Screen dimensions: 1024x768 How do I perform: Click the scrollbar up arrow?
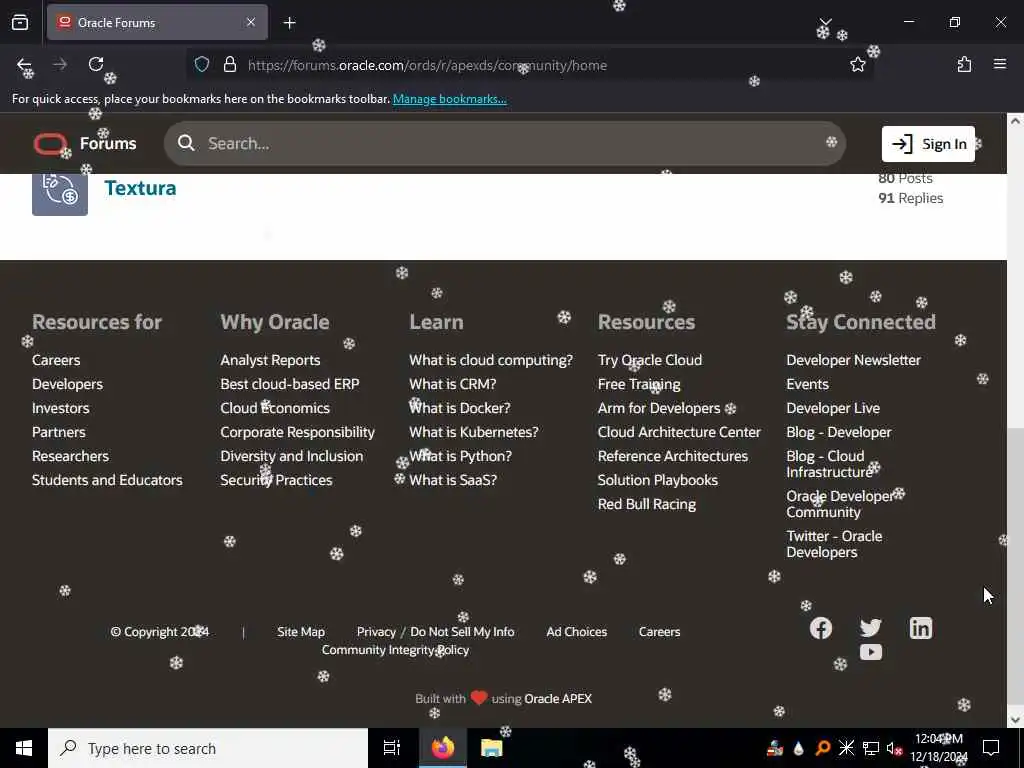(1015, 121)
